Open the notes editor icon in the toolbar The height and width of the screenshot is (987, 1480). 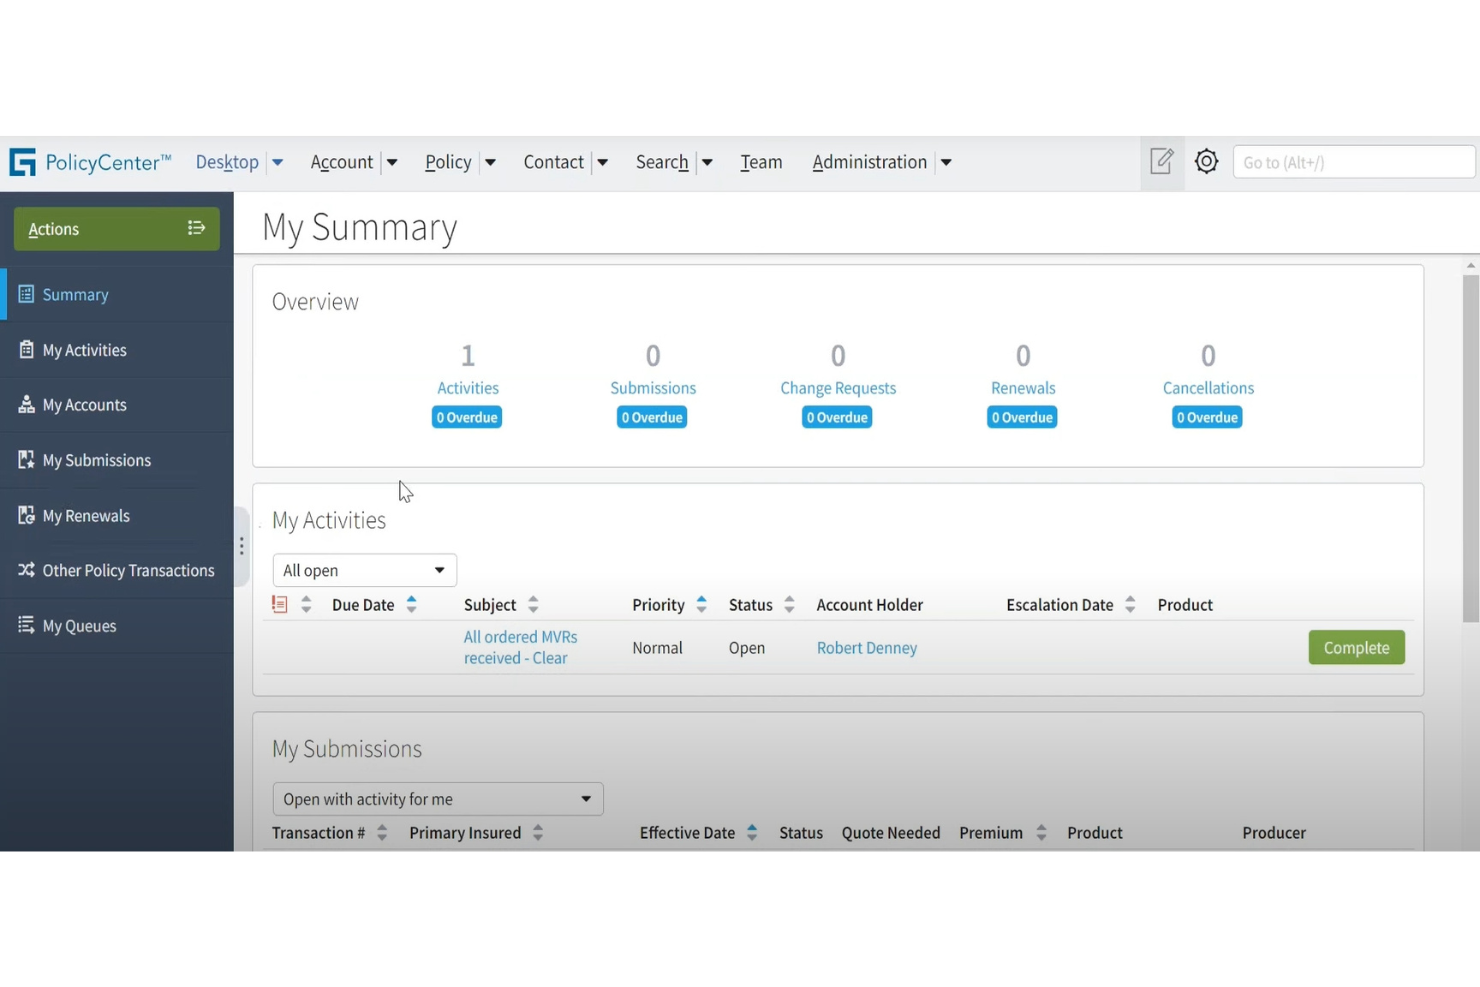(x=1161, y=161)
